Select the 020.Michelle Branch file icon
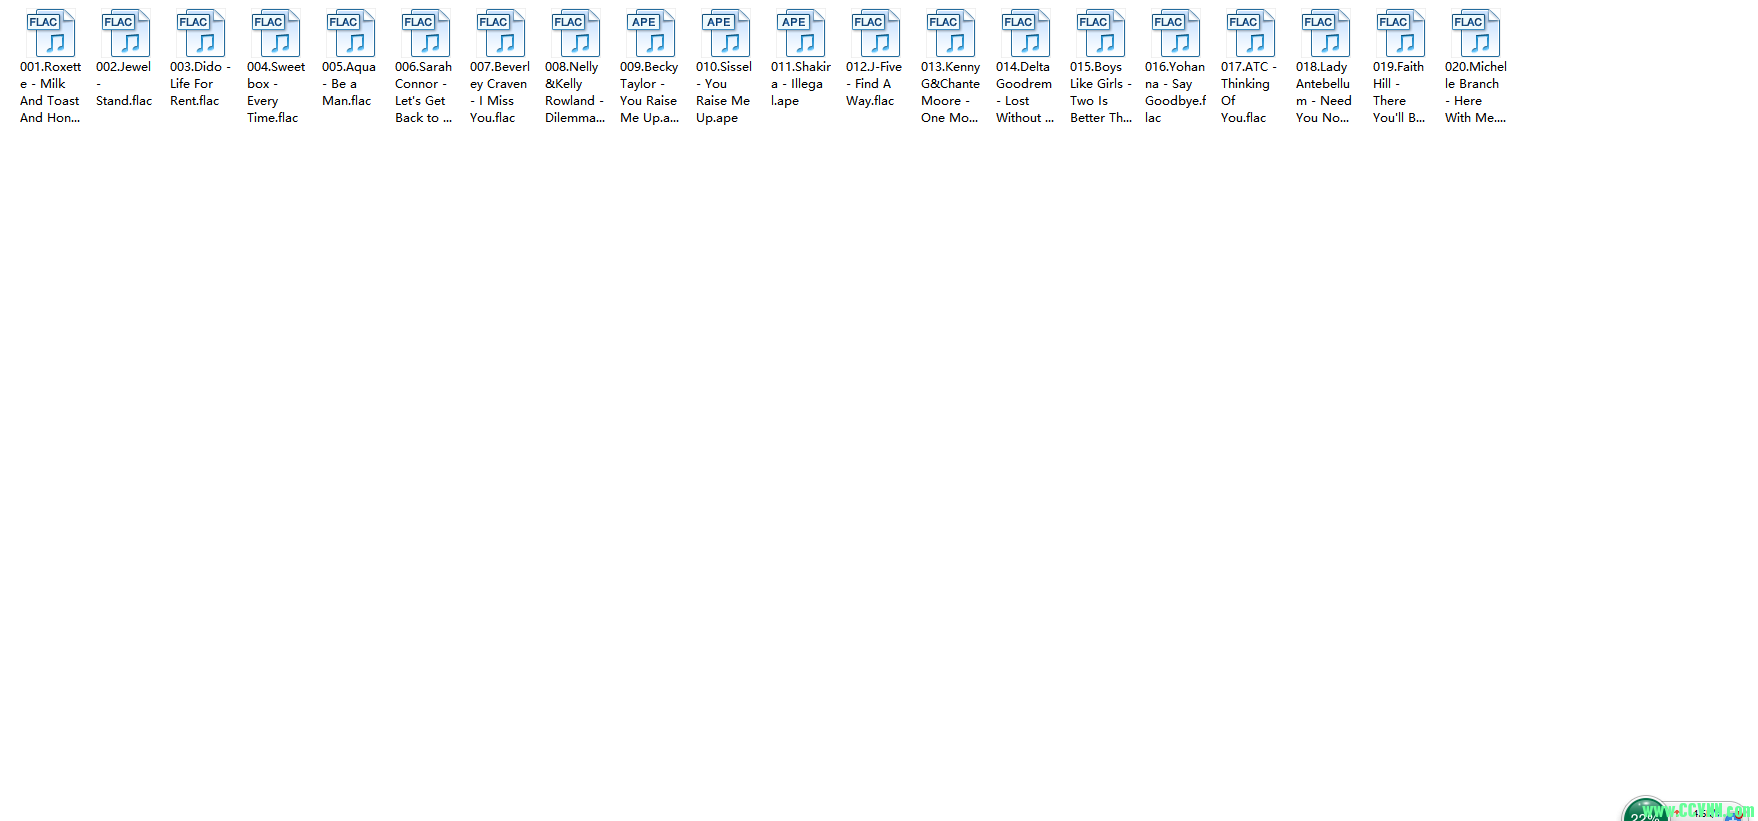Image resolution: width=1758 pixels, height=821 pixels. click(x=1476, y=33)
